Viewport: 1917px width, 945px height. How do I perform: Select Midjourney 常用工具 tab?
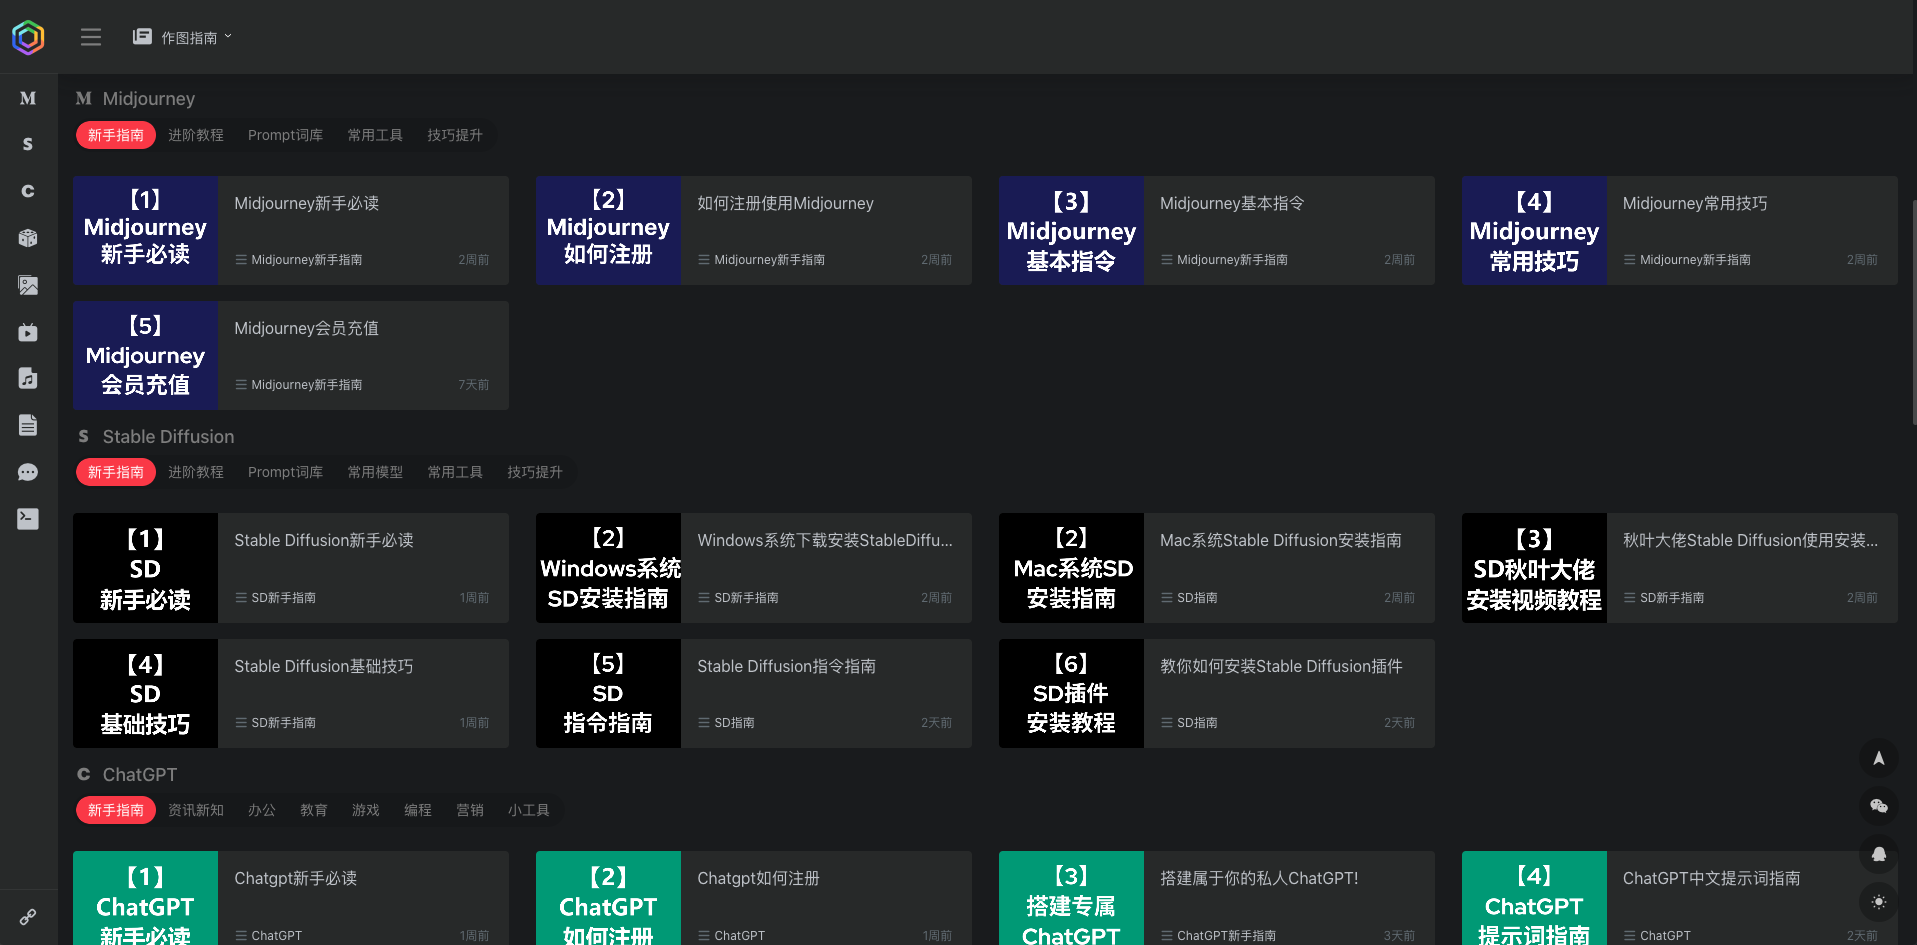(x=375, y=135)
